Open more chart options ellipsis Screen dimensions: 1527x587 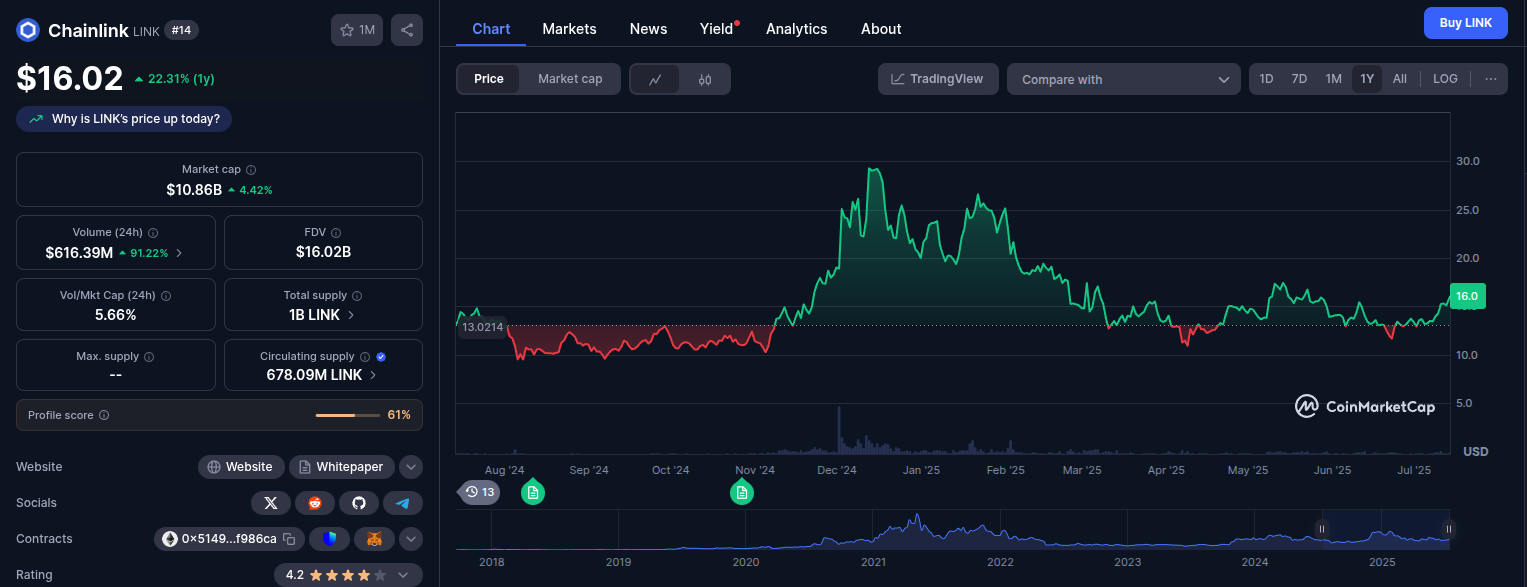point(1491,79)
